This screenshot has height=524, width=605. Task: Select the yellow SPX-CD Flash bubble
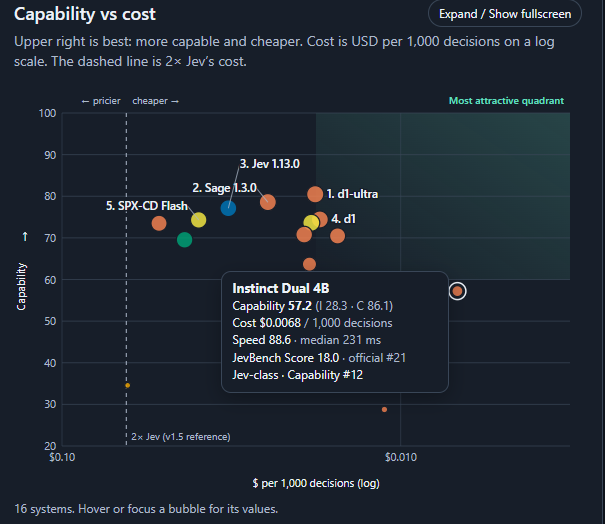pos(199,220)
